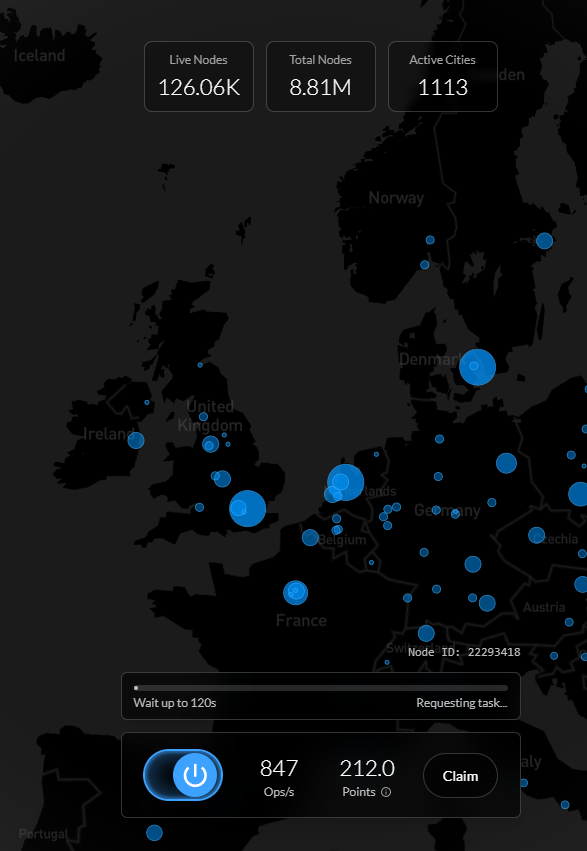Screen dimensions: 587x851
Task: Select the Total Nodes stat card
Action: pos(321,77)
